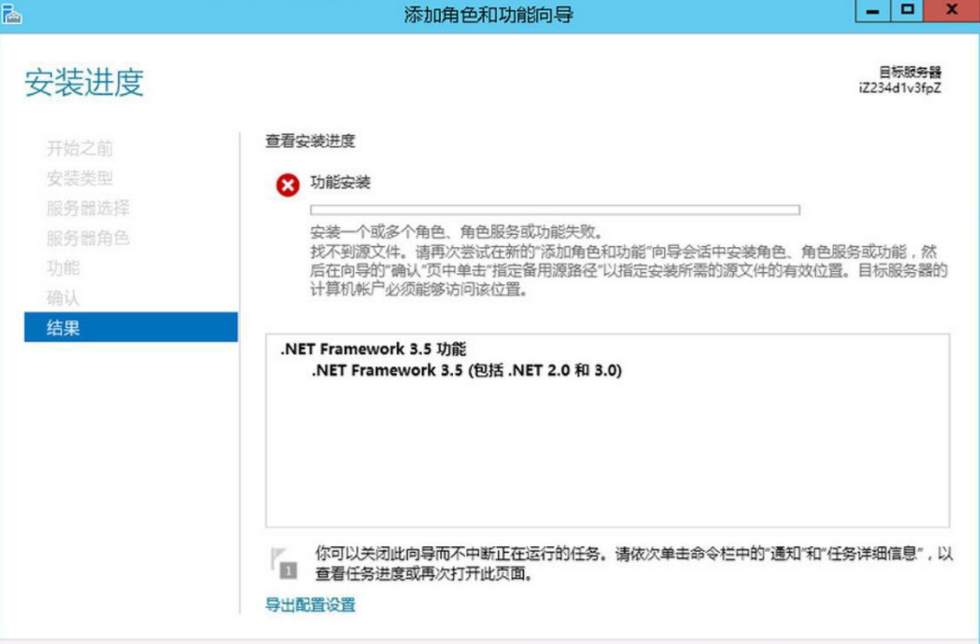Click the 查看安装进度 heading

point(310,141)
